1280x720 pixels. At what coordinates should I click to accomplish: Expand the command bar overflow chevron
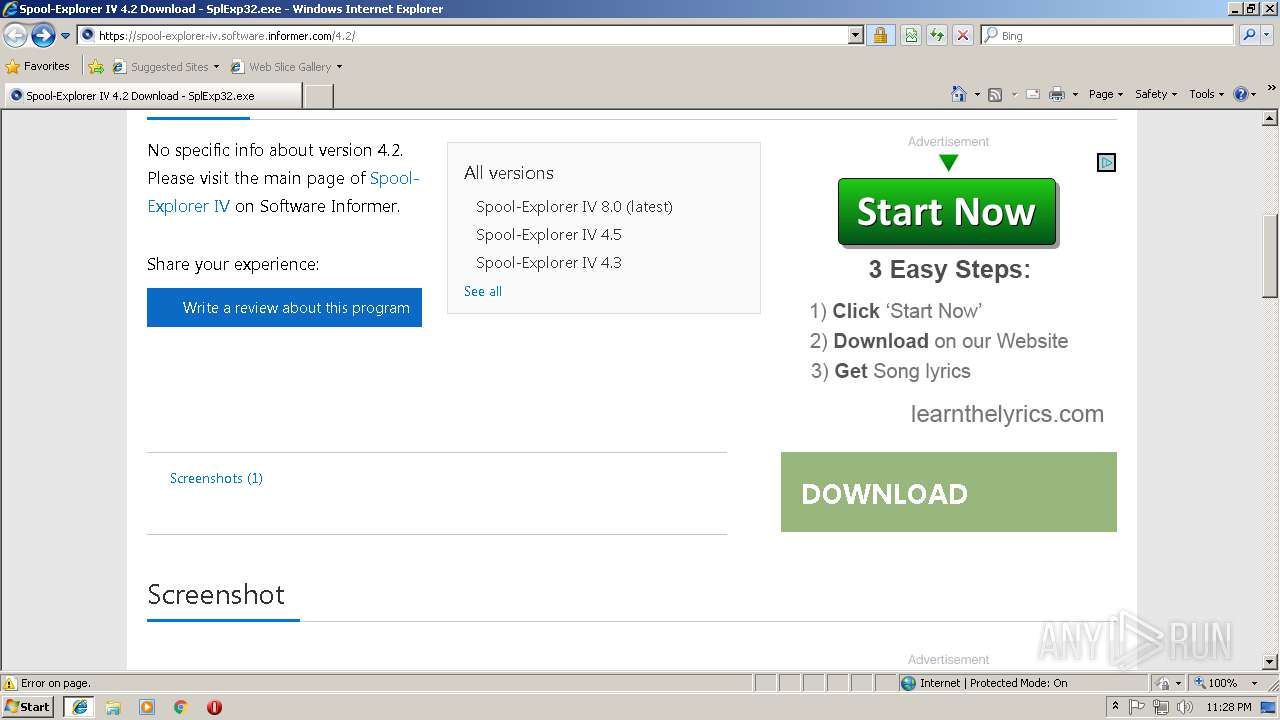pyautogui.click(x=1272, y=89)
